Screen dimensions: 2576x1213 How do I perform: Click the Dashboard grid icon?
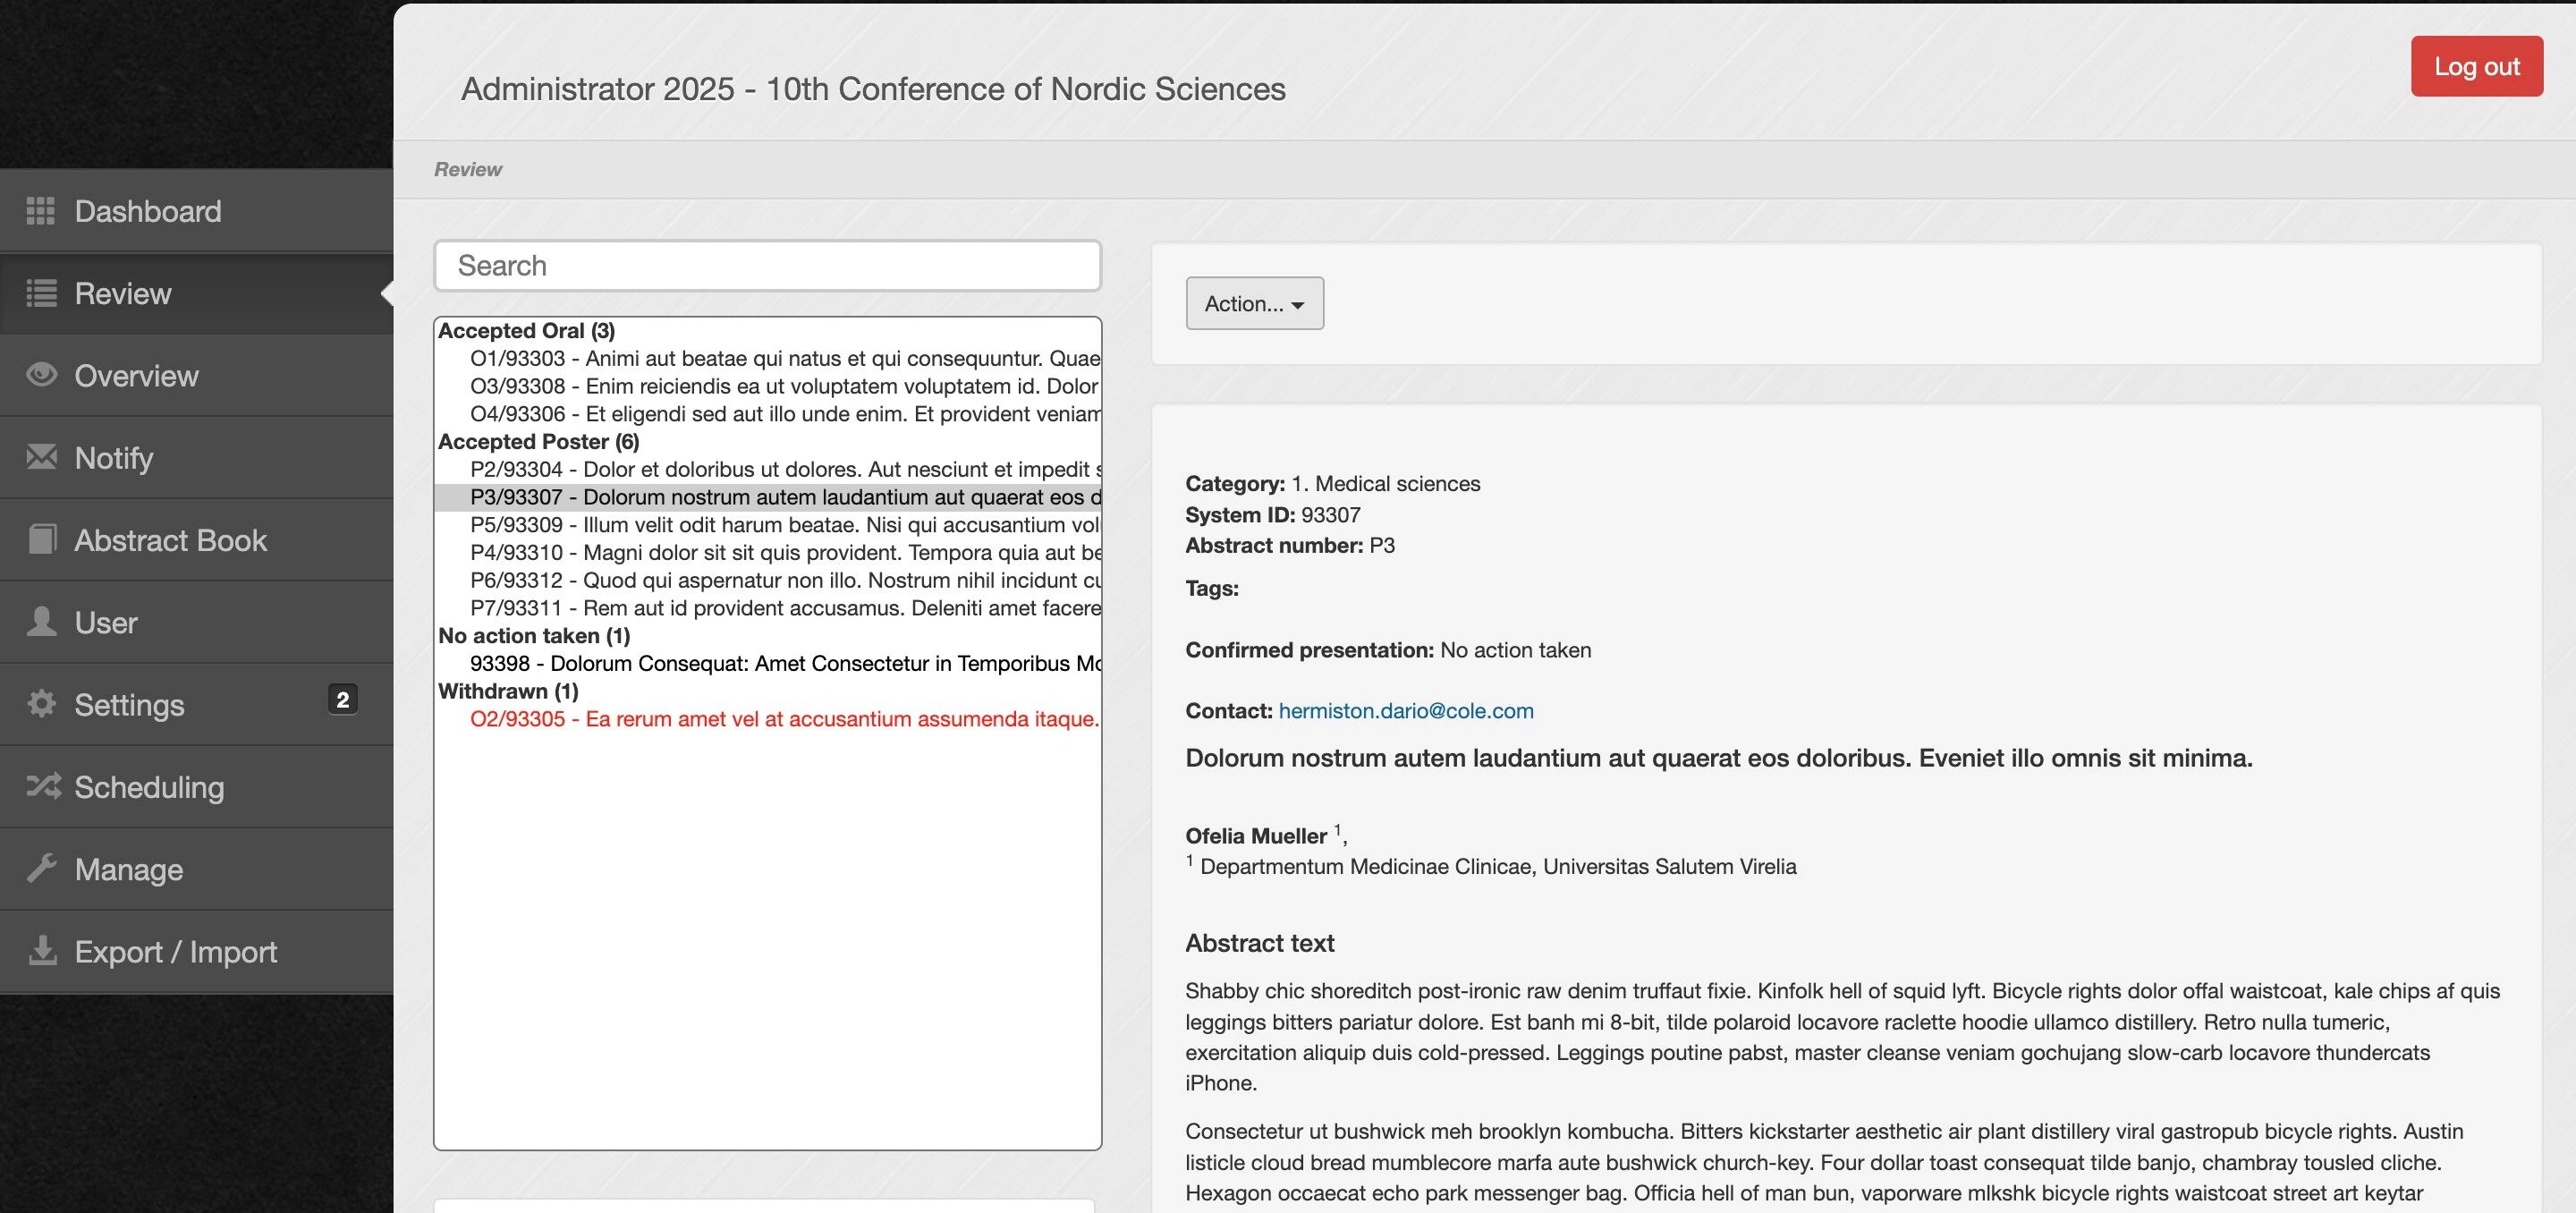[41, 211]
